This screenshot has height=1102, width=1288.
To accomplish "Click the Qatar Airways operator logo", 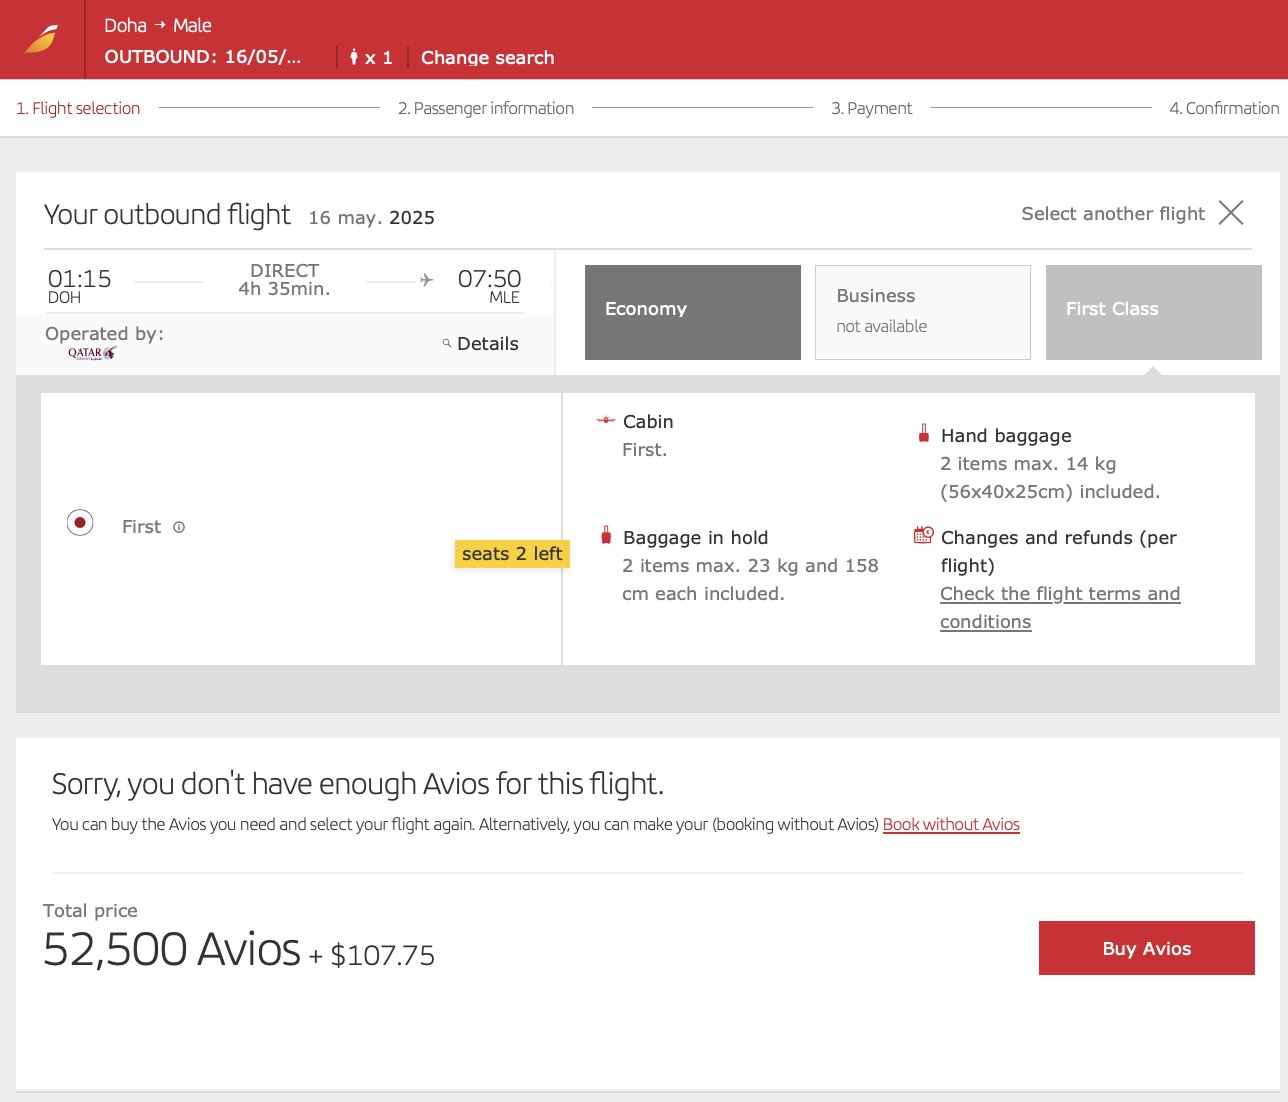I will 92,353.
